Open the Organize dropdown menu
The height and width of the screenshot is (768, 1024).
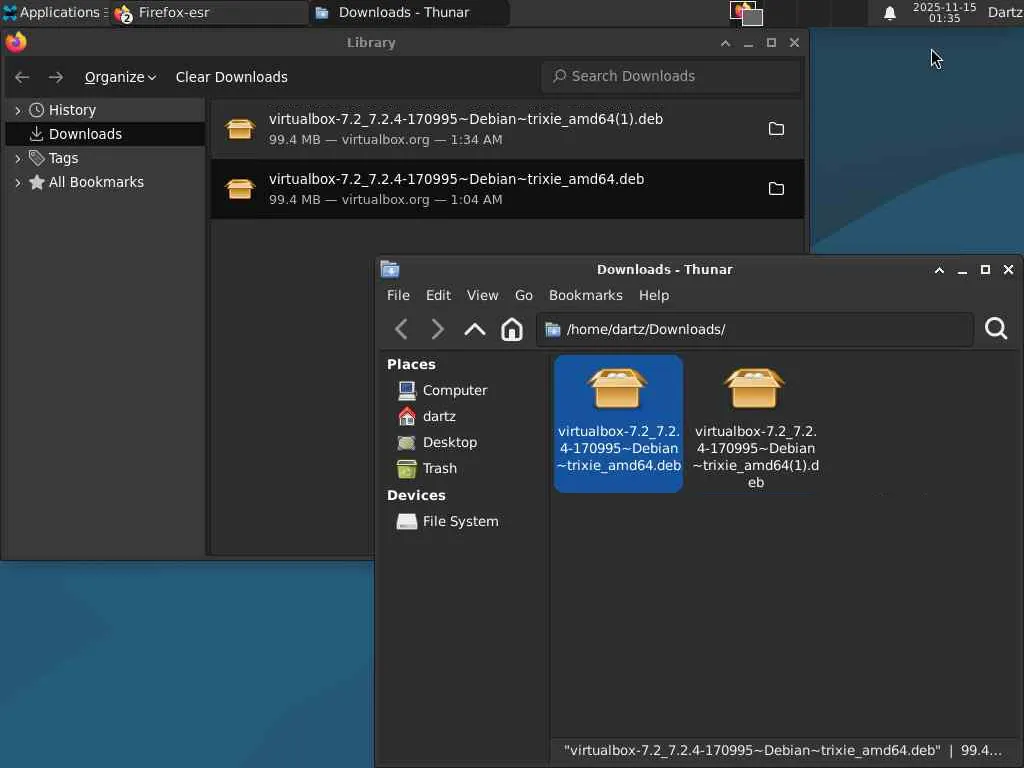coord(120,77)
